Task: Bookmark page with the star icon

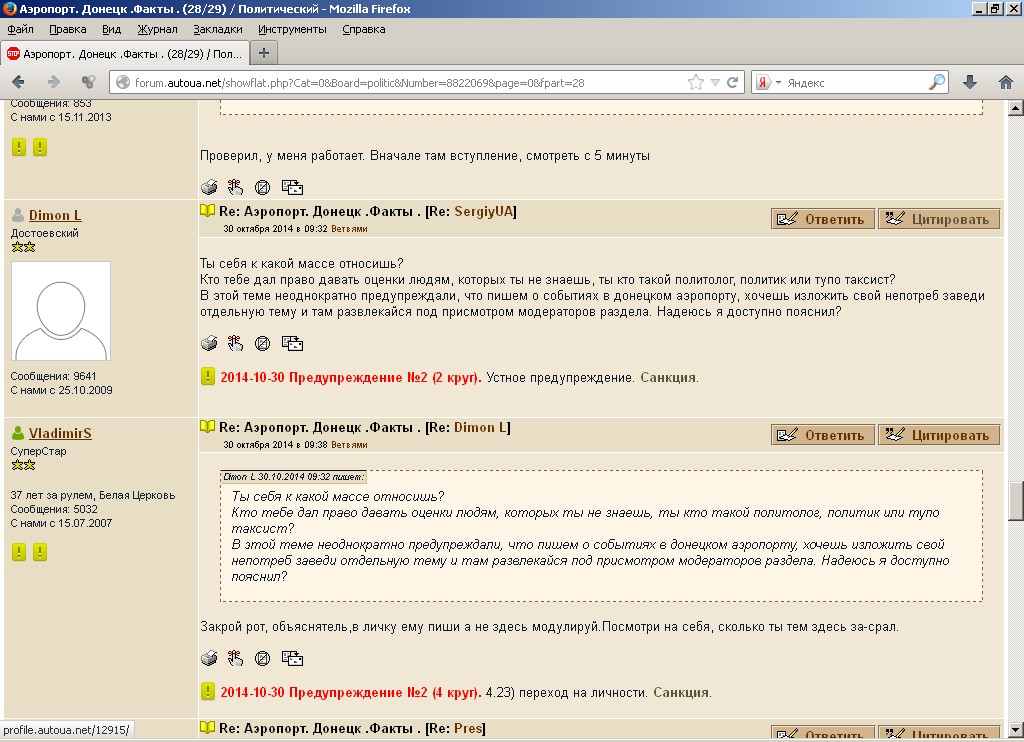Action: click(x=696, y=82)
